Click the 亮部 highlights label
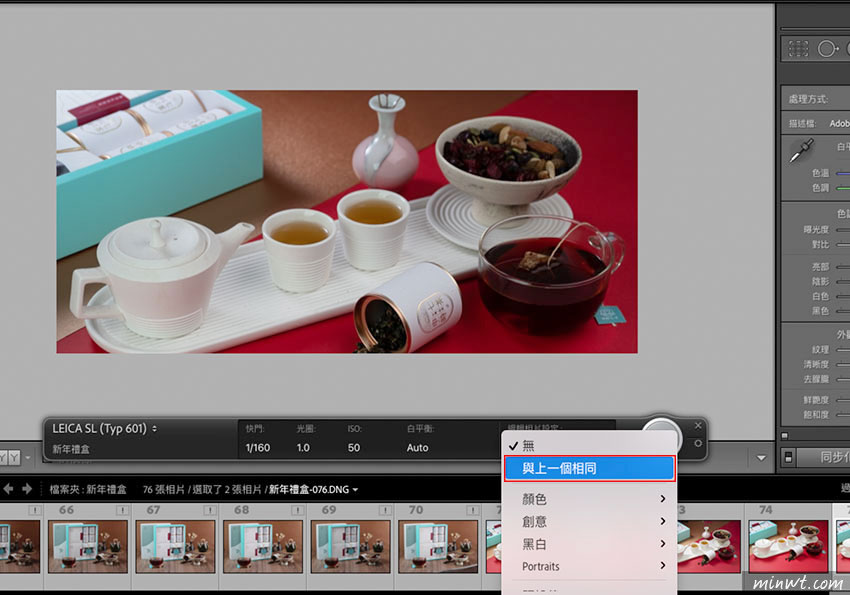This screenshot has height=595, width=850. click(820, 267)
